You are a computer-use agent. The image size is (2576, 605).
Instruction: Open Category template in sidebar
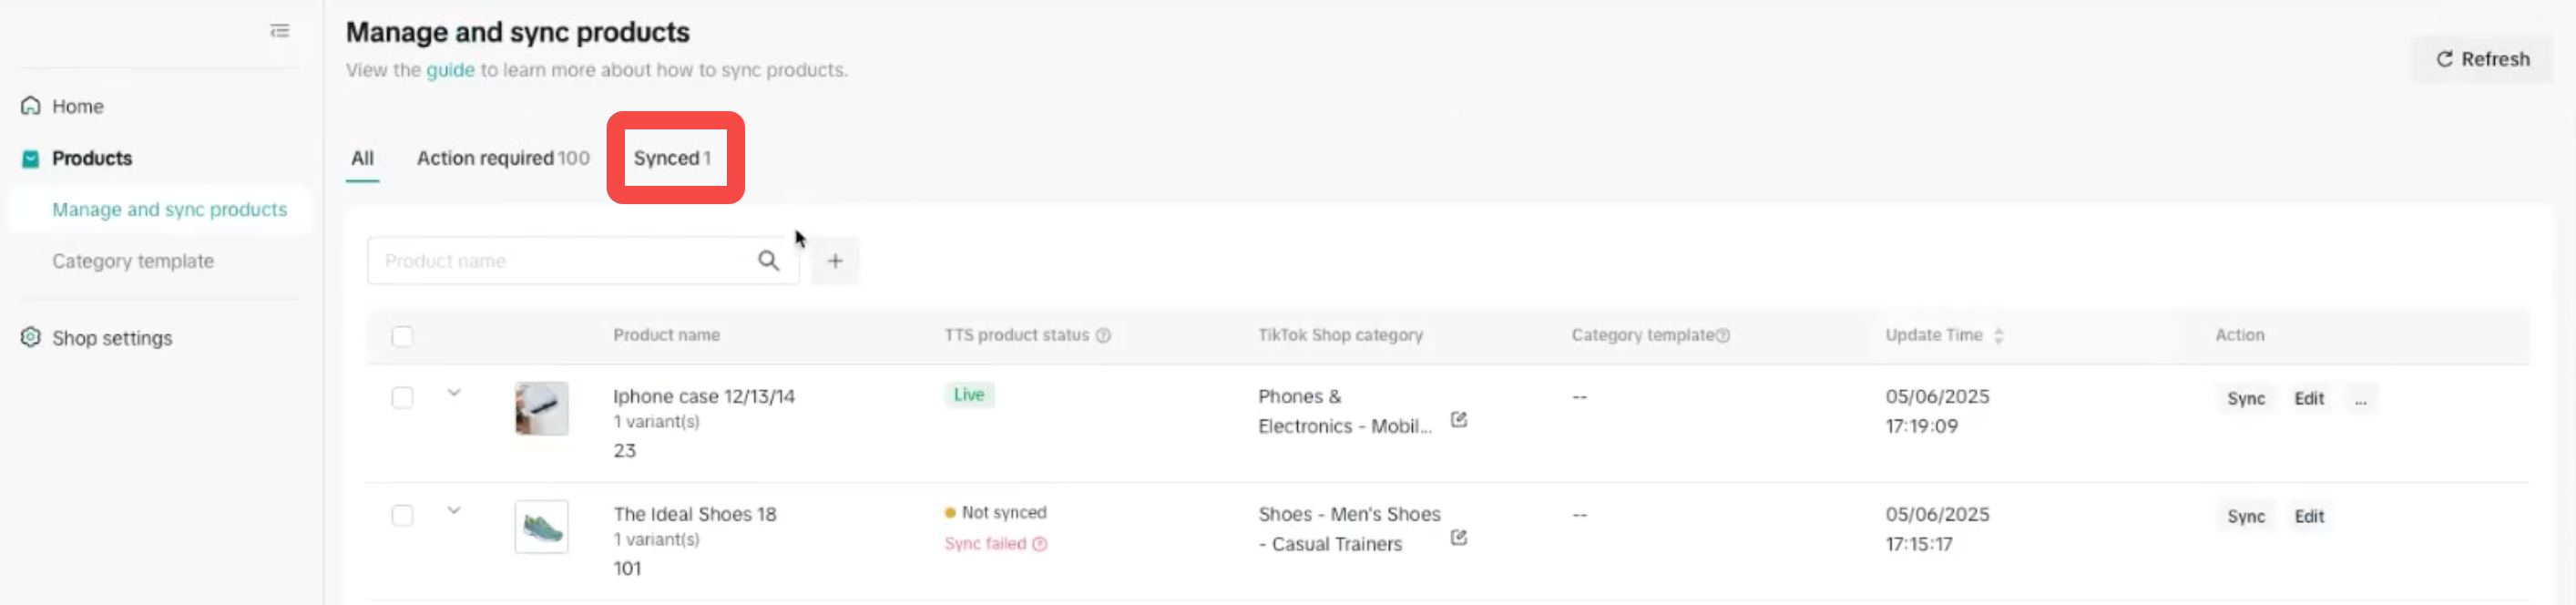133,261
